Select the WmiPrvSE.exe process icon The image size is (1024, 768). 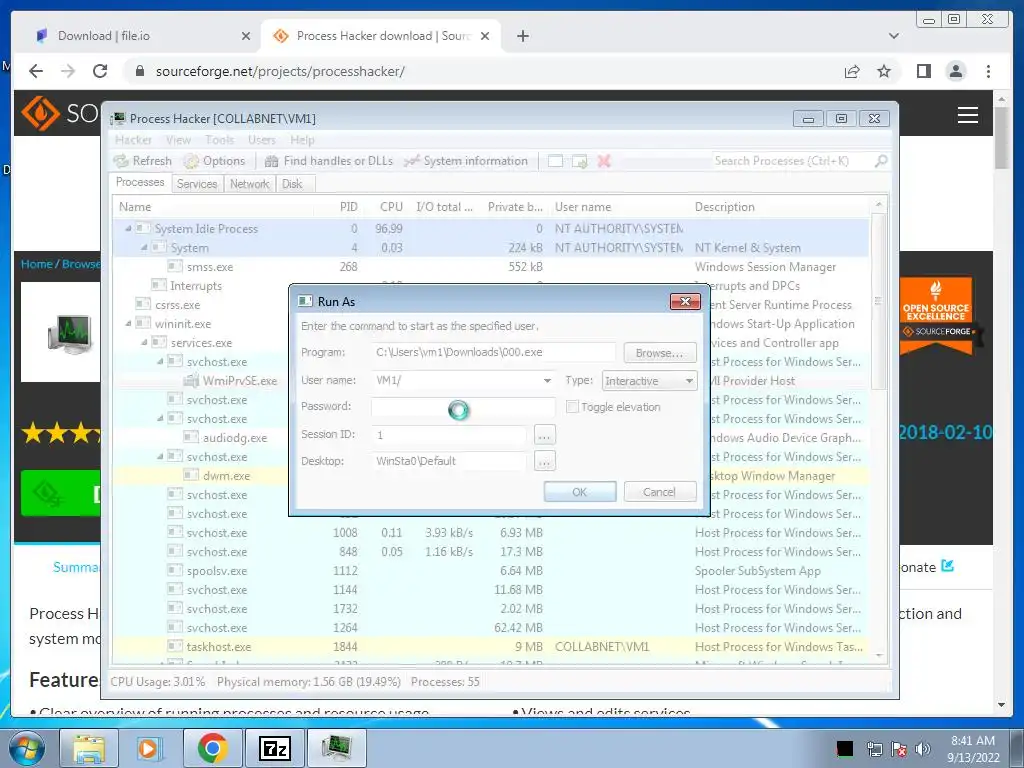191,380
